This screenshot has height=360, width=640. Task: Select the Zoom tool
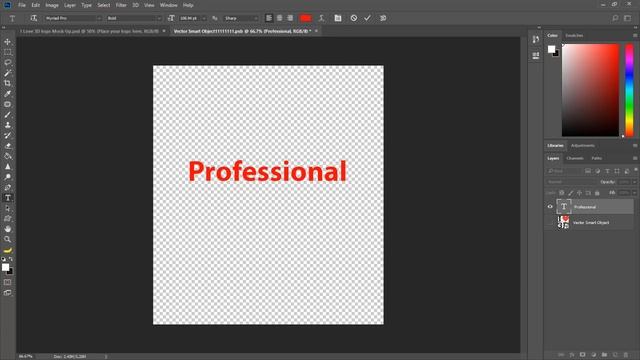pyautogui.click(x=7, y=240)
